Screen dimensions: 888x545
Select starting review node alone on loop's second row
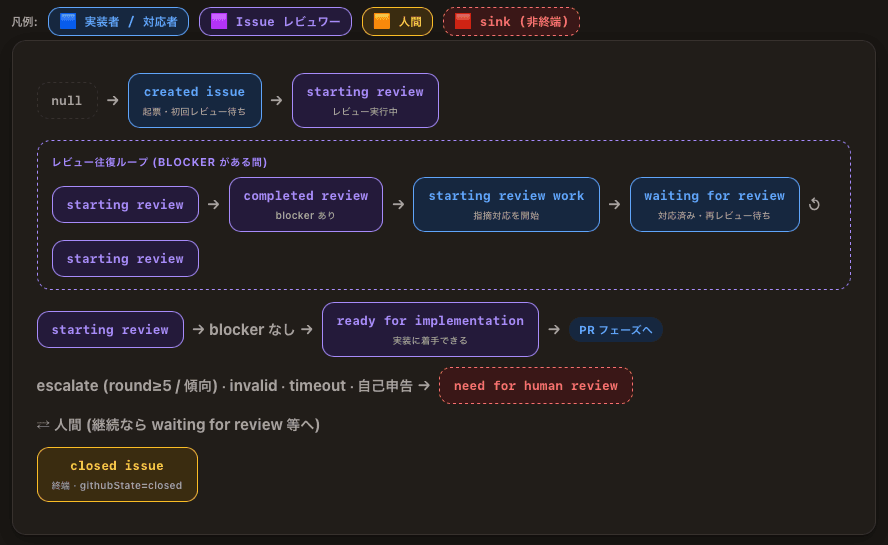click(x=125, y=258)
